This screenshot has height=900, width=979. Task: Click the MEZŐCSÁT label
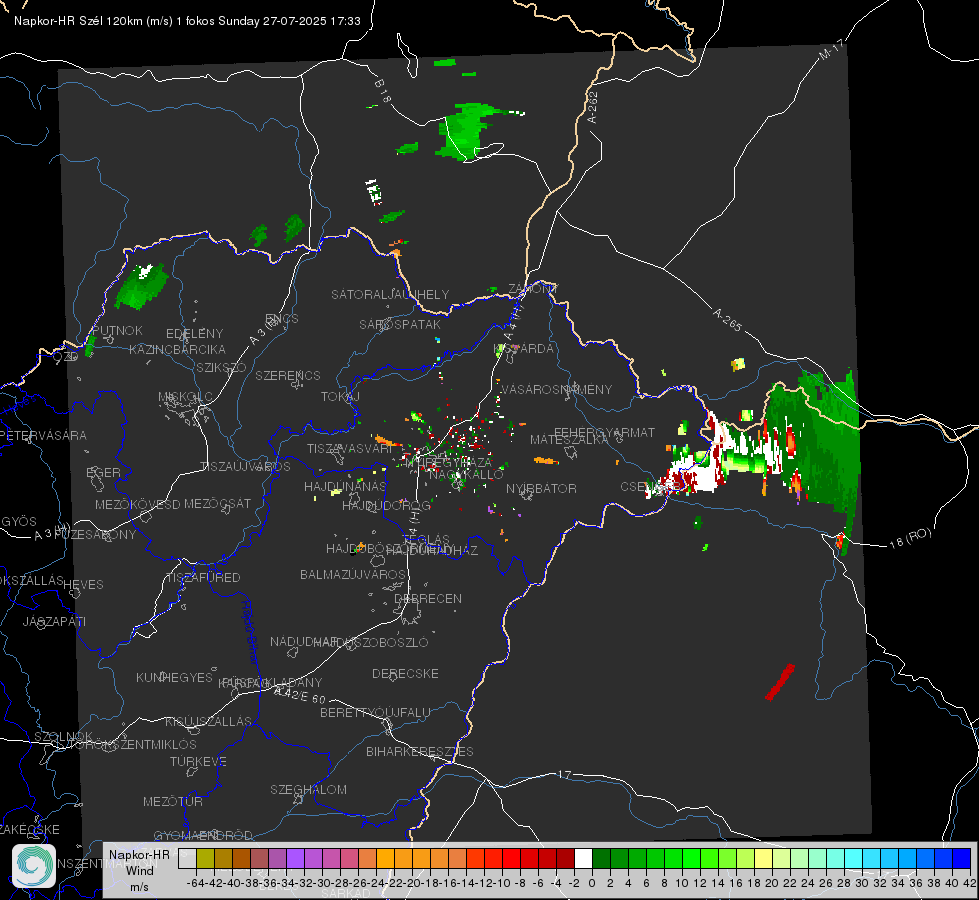pyautogui.click(x=217, y=503)
